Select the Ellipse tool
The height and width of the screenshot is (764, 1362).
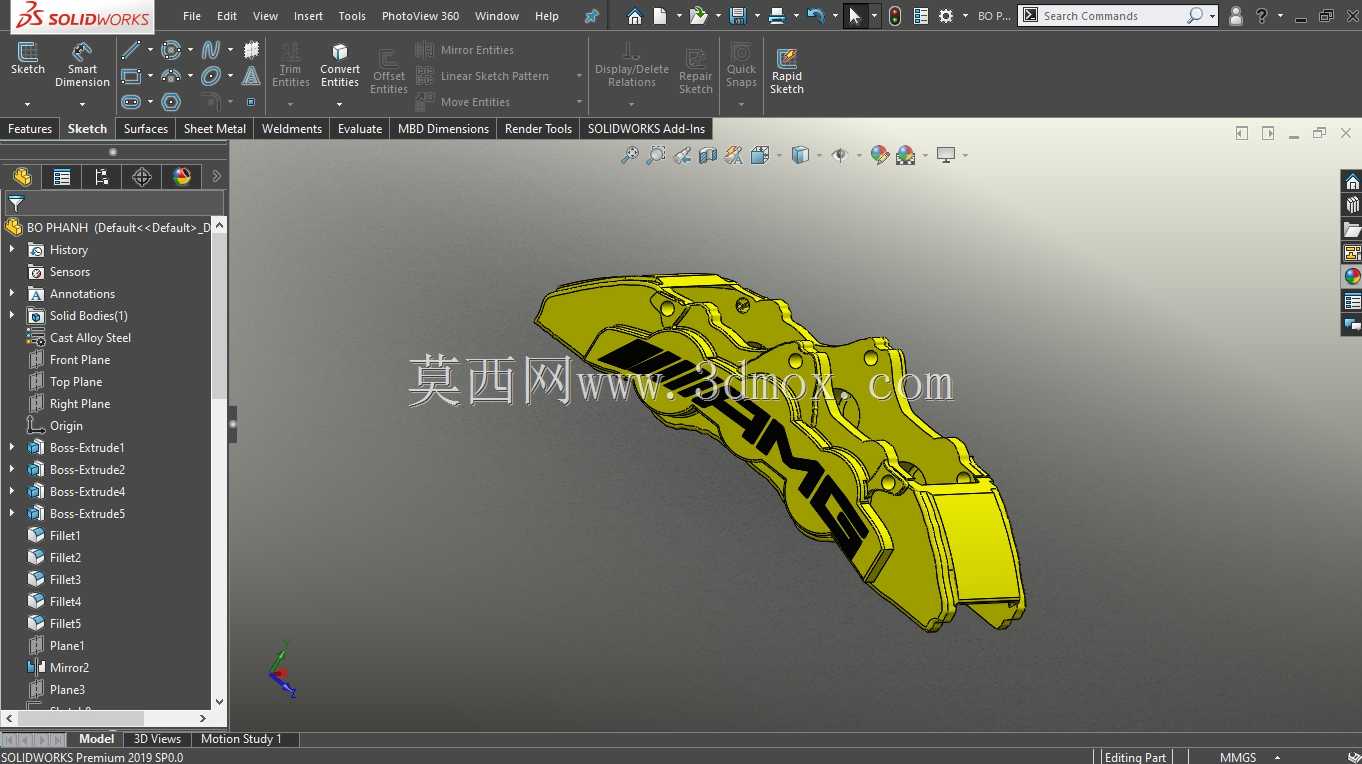click(211, 76)
